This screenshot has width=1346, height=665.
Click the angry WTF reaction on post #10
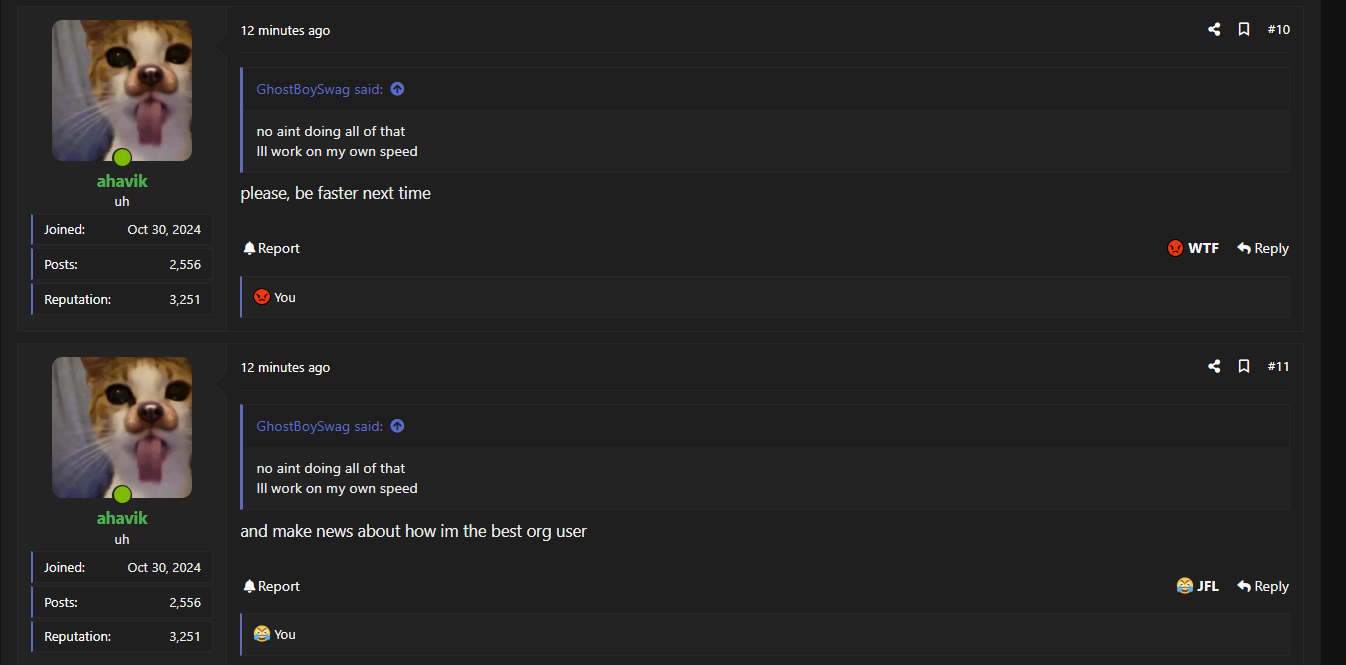pyautogui.click(x=1193, y=248)
